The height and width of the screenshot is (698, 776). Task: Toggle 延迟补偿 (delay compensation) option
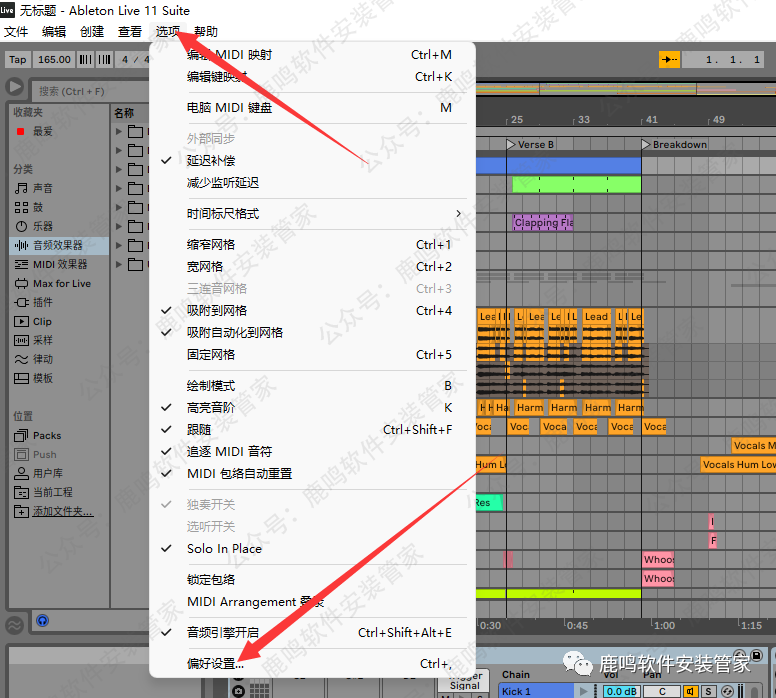[x=210, y=160]
